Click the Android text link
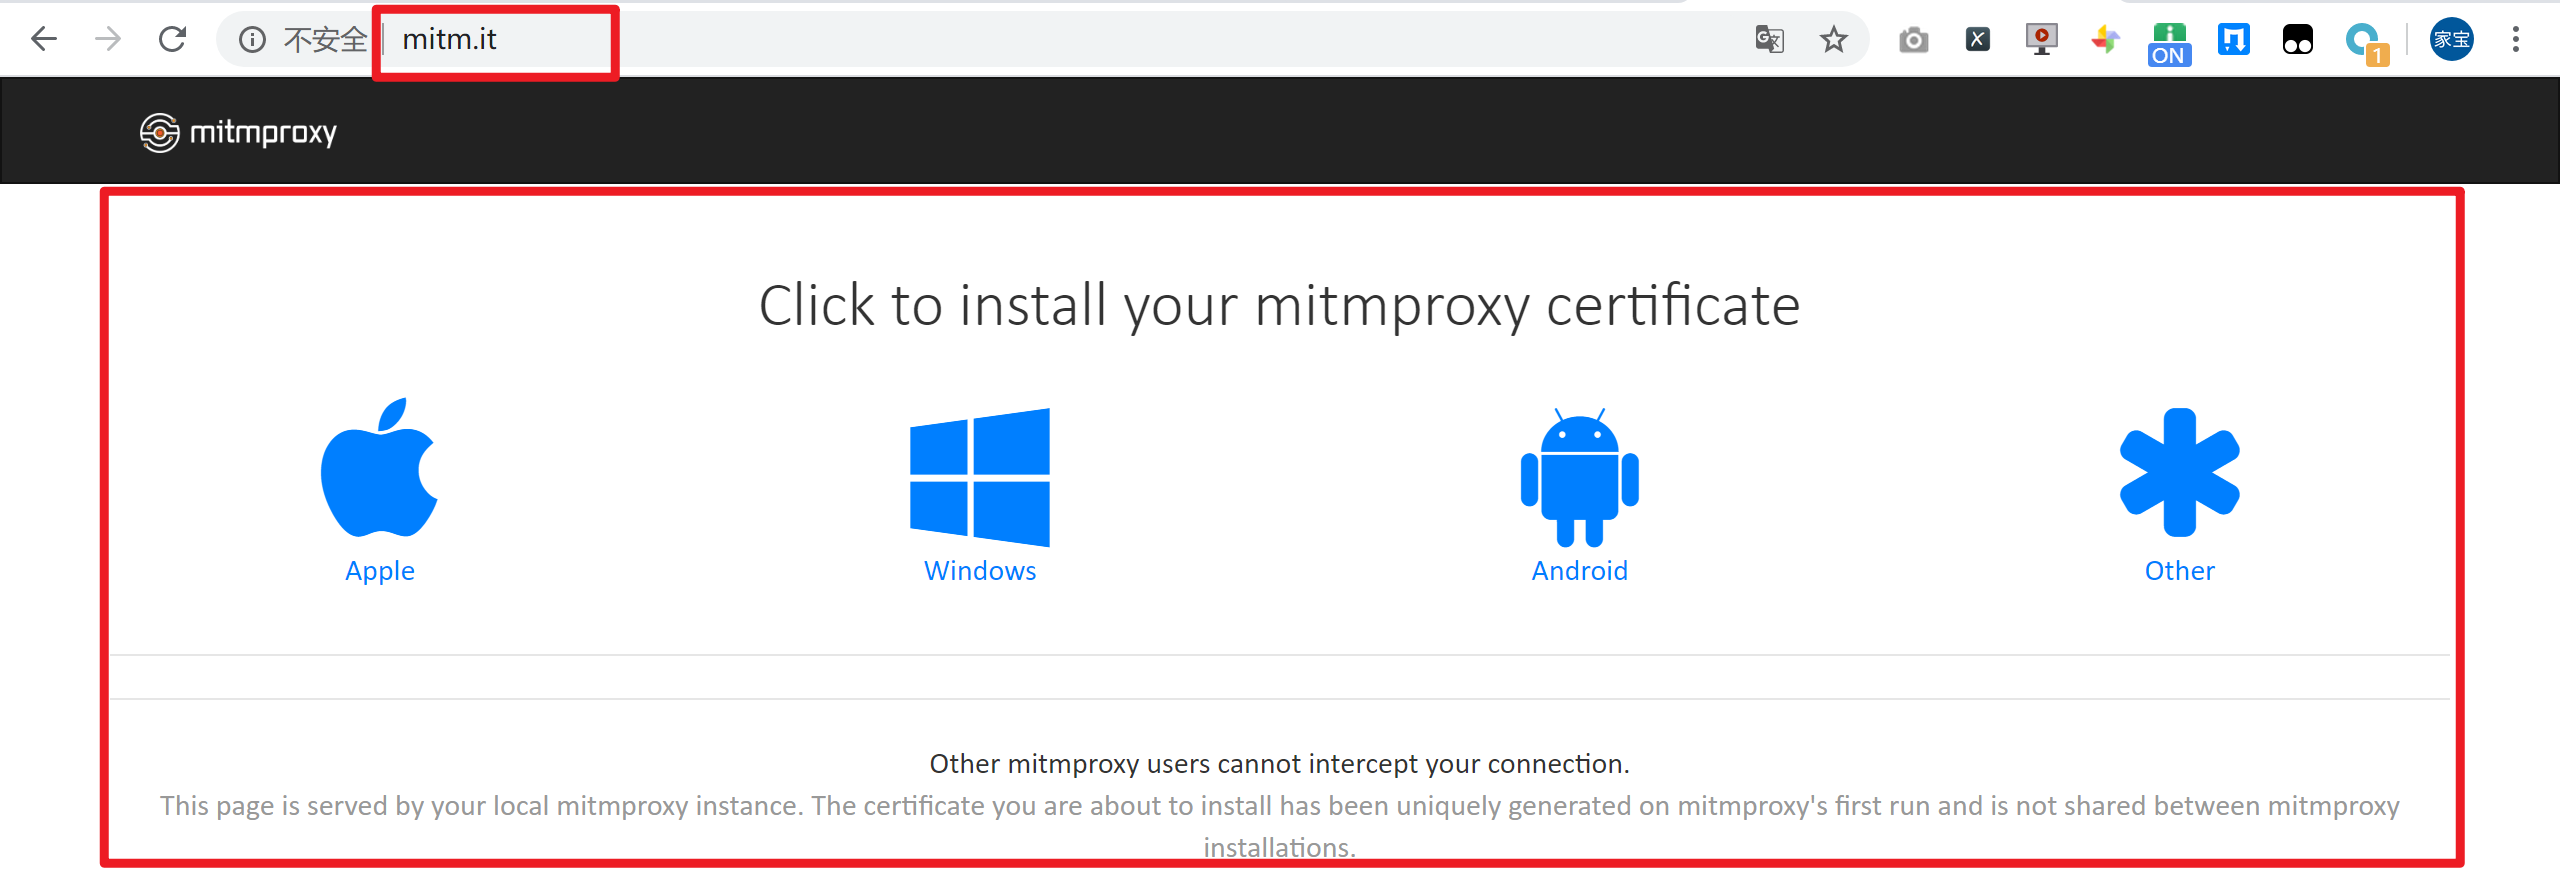The width and height of the screenshot is (2560, 887). [1580, 571]
